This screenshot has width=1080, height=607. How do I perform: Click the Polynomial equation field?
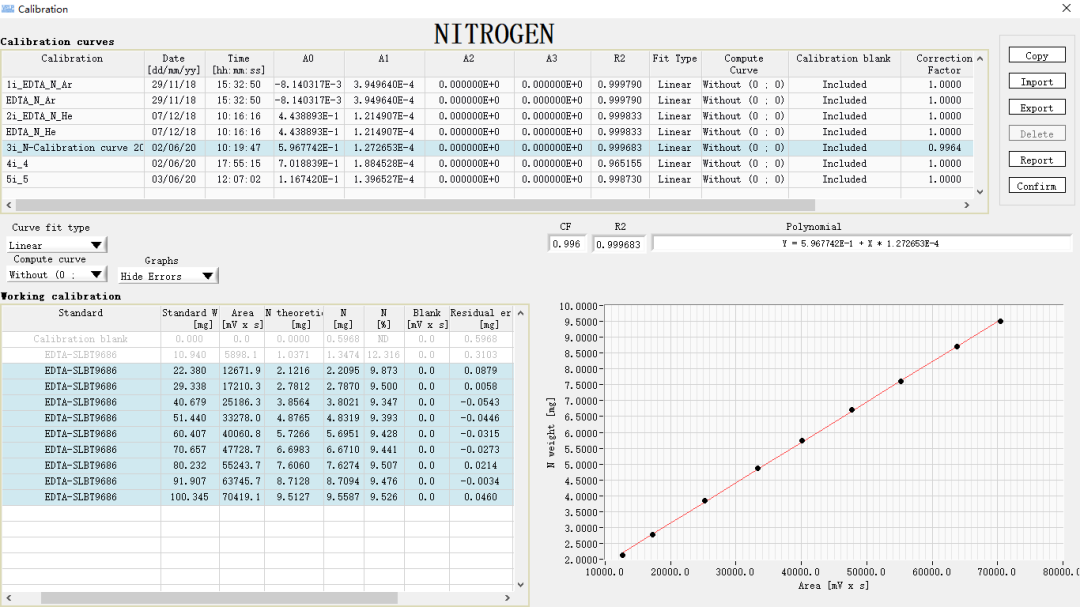[860, 244]
